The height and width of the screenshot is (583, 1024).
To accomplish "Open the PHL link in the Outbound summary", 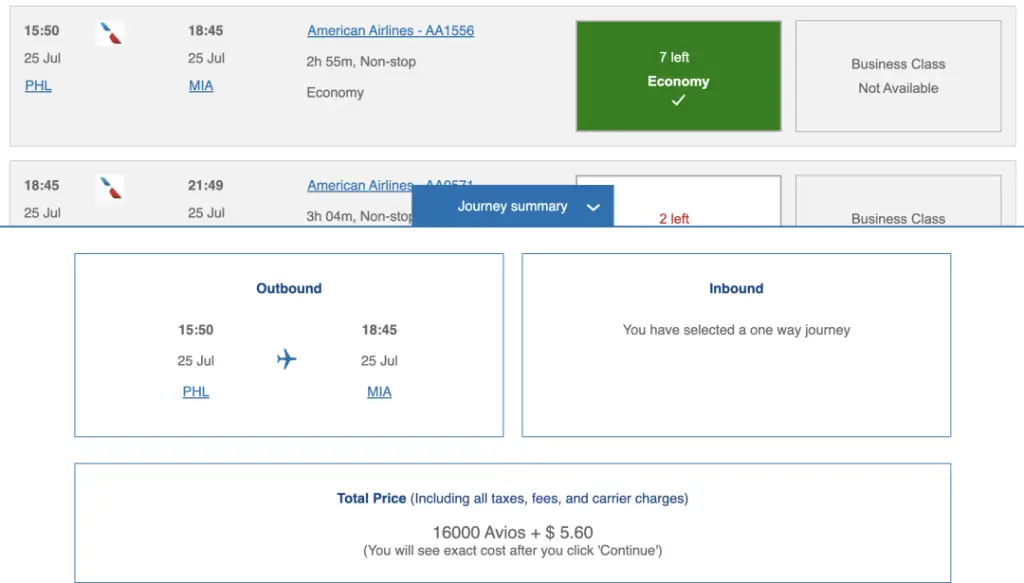I will tap(196, 392).
